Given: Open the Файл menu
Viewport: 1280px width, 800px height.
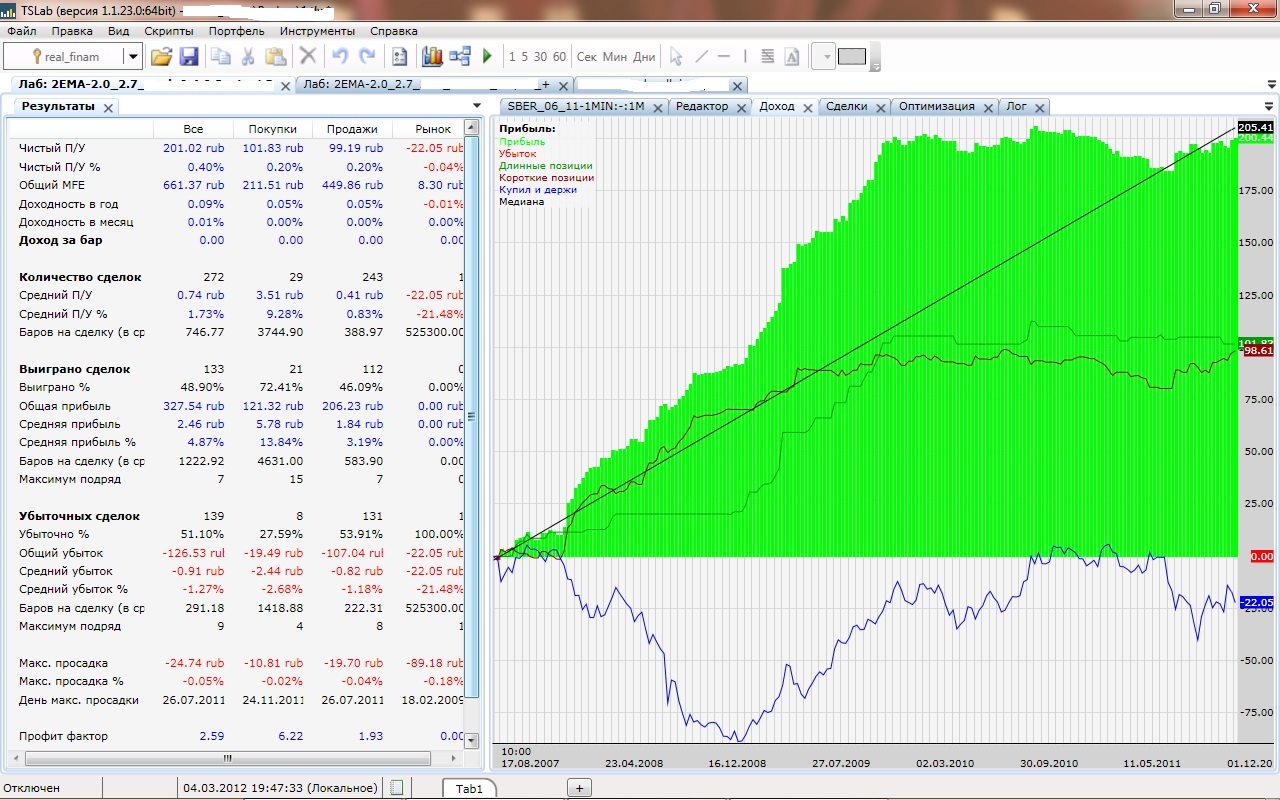Looking at the screenshot, I should point(21,31).
